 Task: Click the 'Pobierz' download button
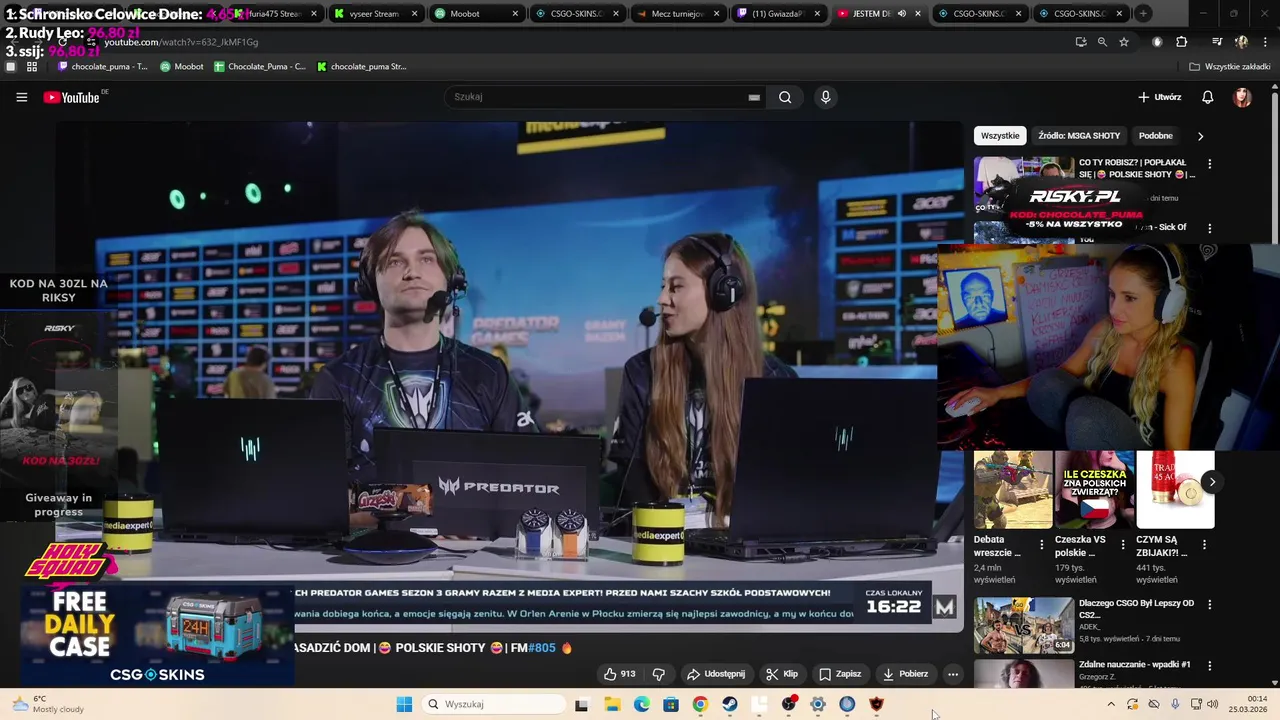(905, 674)
